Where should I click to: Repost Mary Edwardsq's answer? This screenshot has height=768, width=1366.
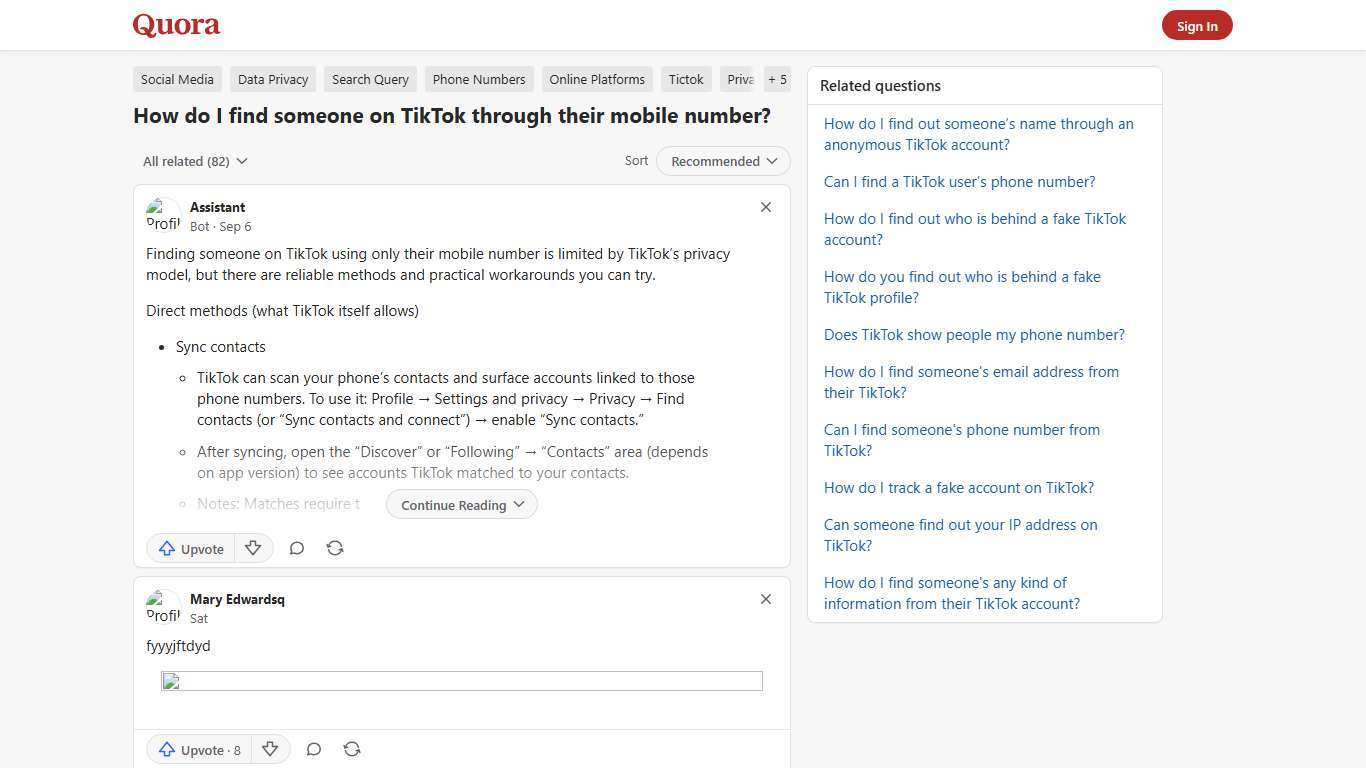pos(352,749)
